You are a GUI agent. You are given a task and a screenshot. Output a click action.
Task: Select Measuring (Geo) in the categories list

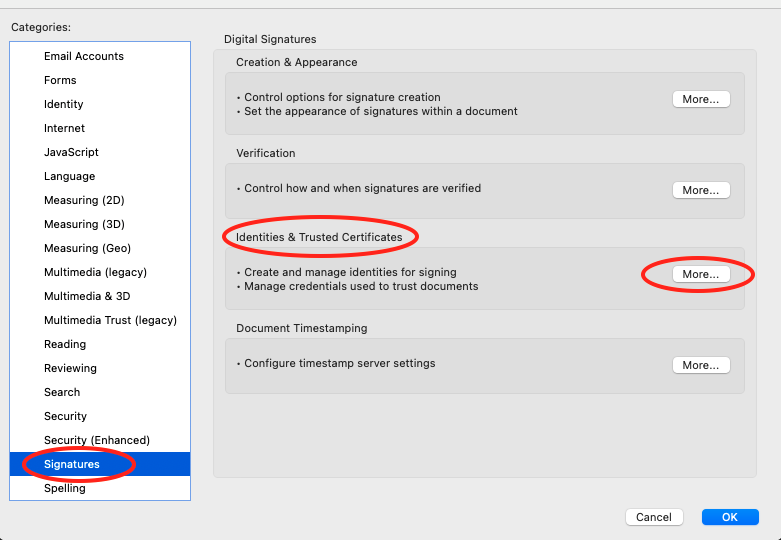pos(100,248)
